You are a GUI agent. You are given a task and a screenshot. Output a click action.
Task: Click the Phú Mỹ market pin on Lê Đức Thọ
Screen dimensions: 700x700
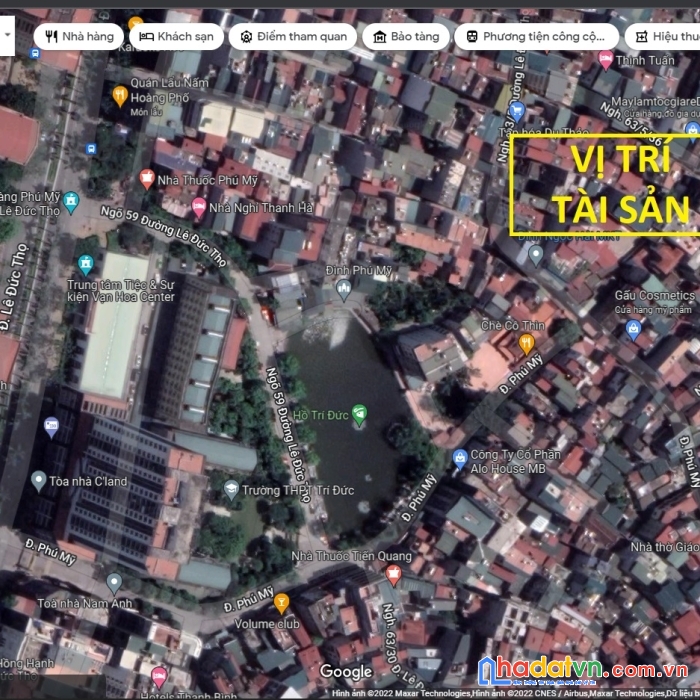(71, 202)
